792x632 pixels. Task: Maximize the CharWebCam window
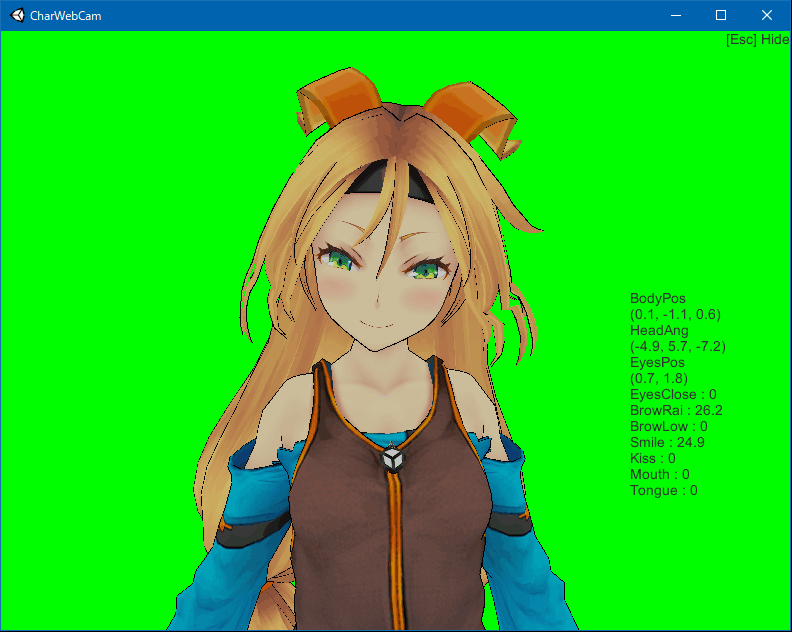[x=721, y=16]
